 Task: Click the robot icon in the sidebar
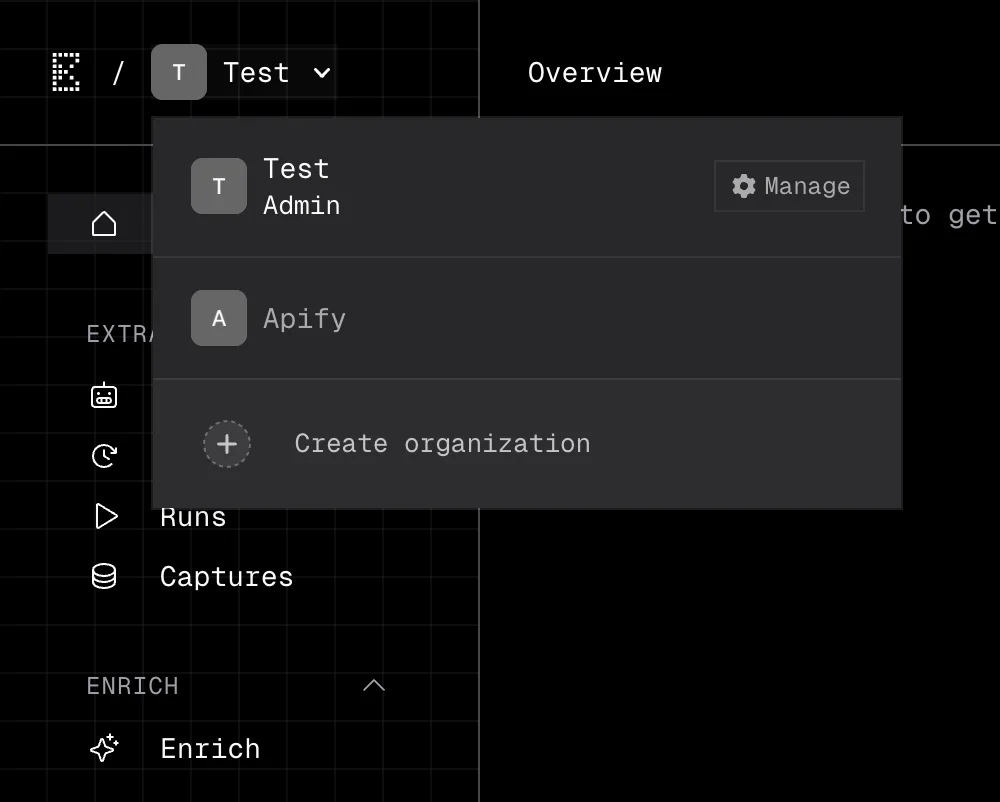(103, 396)
